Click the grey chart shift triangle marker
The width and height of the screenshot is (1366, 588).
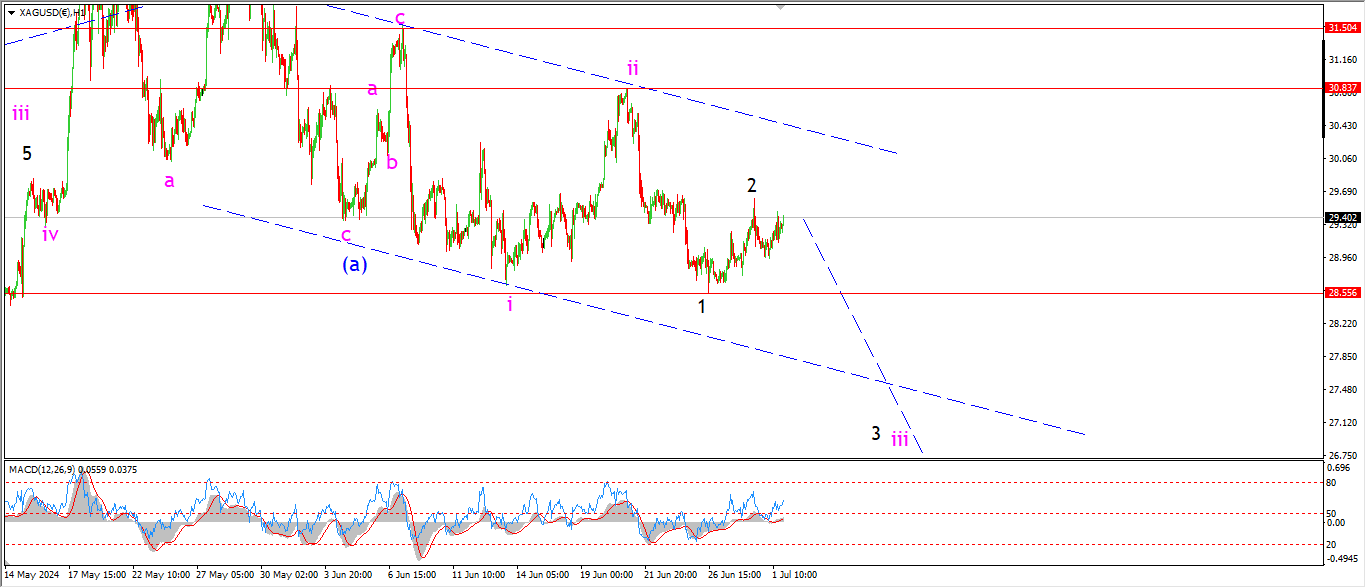[x=780, y=6]
